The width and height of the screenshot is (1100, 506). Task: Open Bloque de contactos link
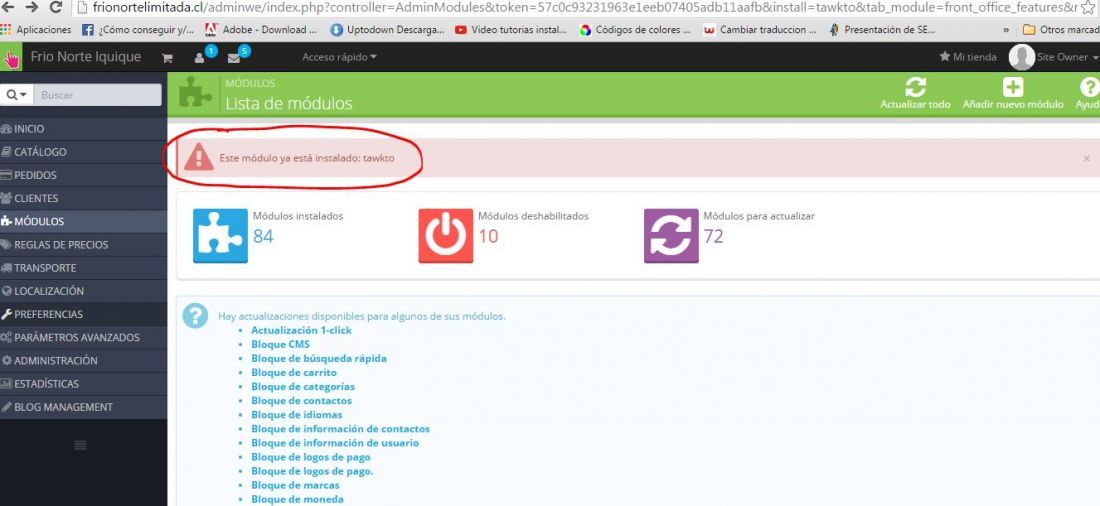point(302,401)
